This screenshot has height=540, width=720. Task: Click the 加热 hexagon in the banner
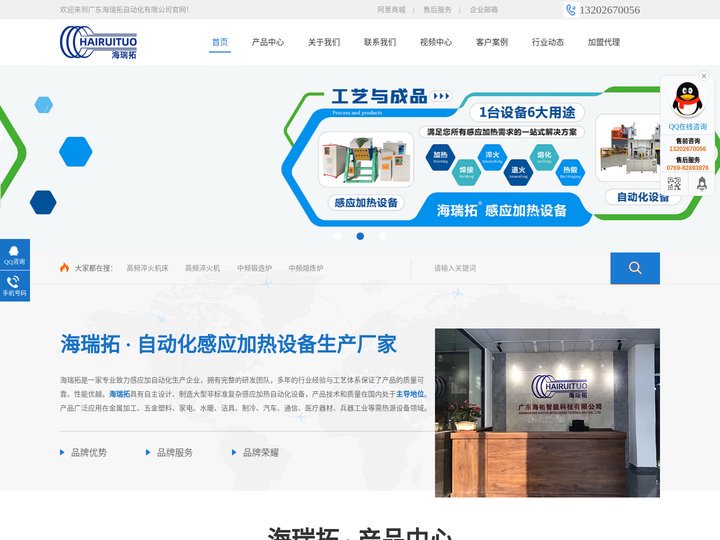(440, 157)
